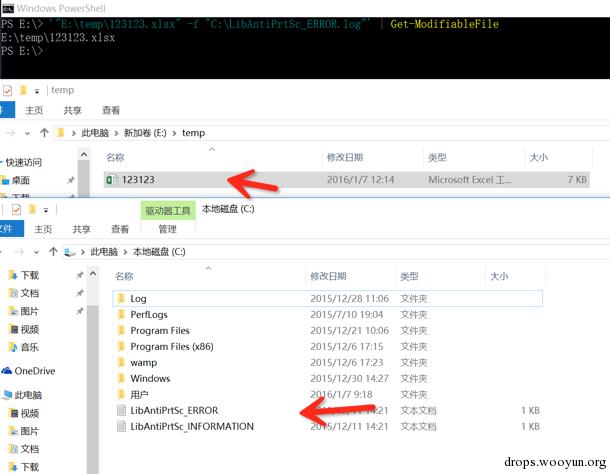Open the 管理 ribbon tab

pyautogui.click(x=168, y=229)
